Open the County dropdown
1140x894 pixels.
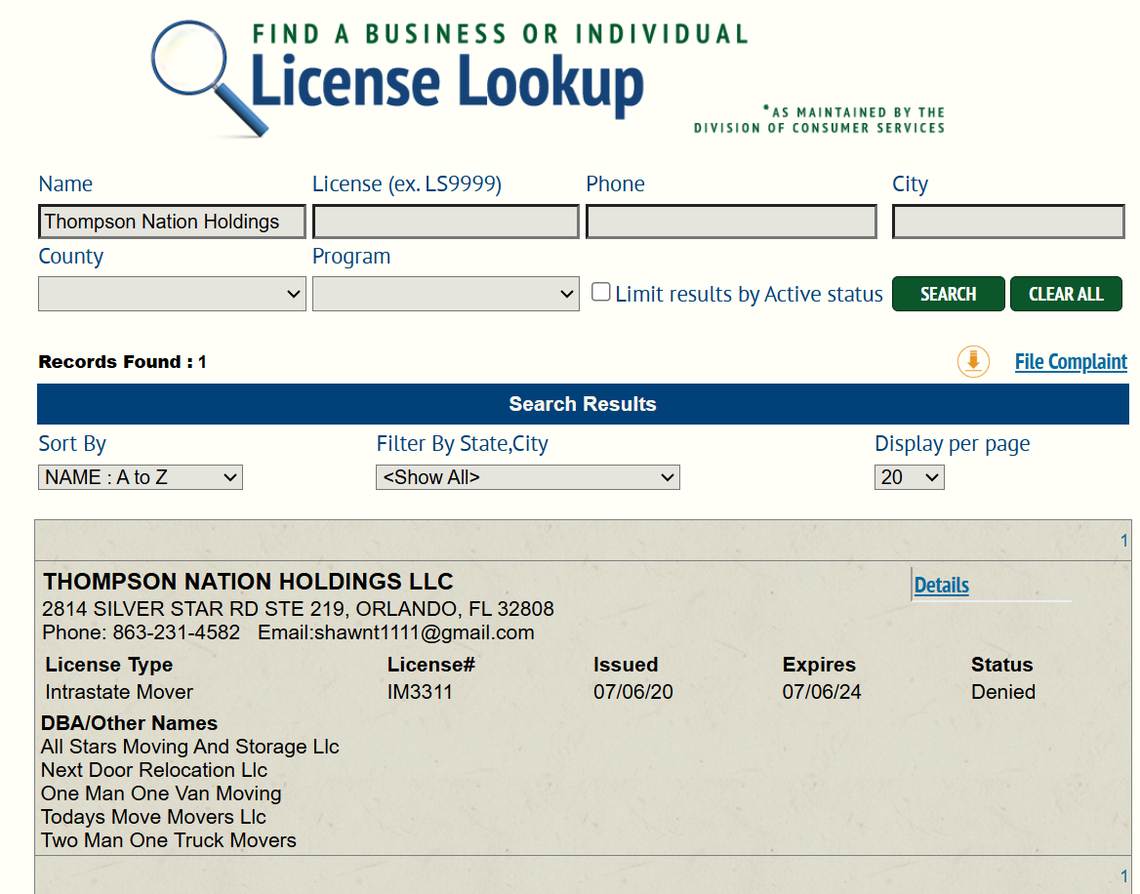[171, 293]
